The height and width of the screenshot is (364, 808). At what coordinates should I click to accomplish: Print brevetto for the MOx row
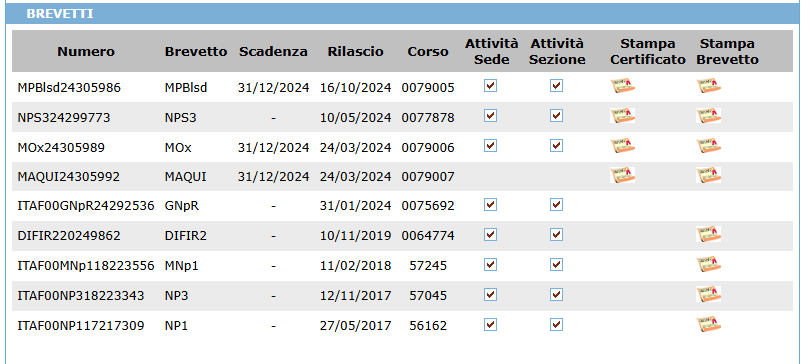pyautogui.click(x=709, y=146)
